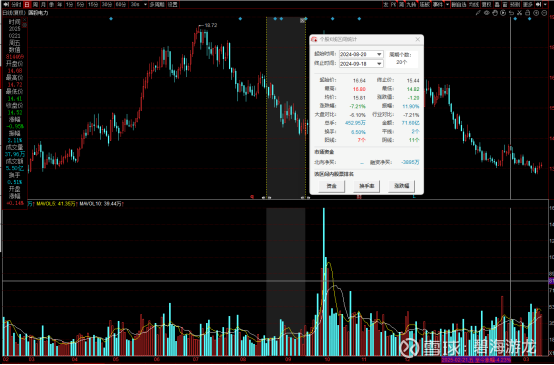
Task: Open the 起始时间 start date dropdown
Action: 379,54
